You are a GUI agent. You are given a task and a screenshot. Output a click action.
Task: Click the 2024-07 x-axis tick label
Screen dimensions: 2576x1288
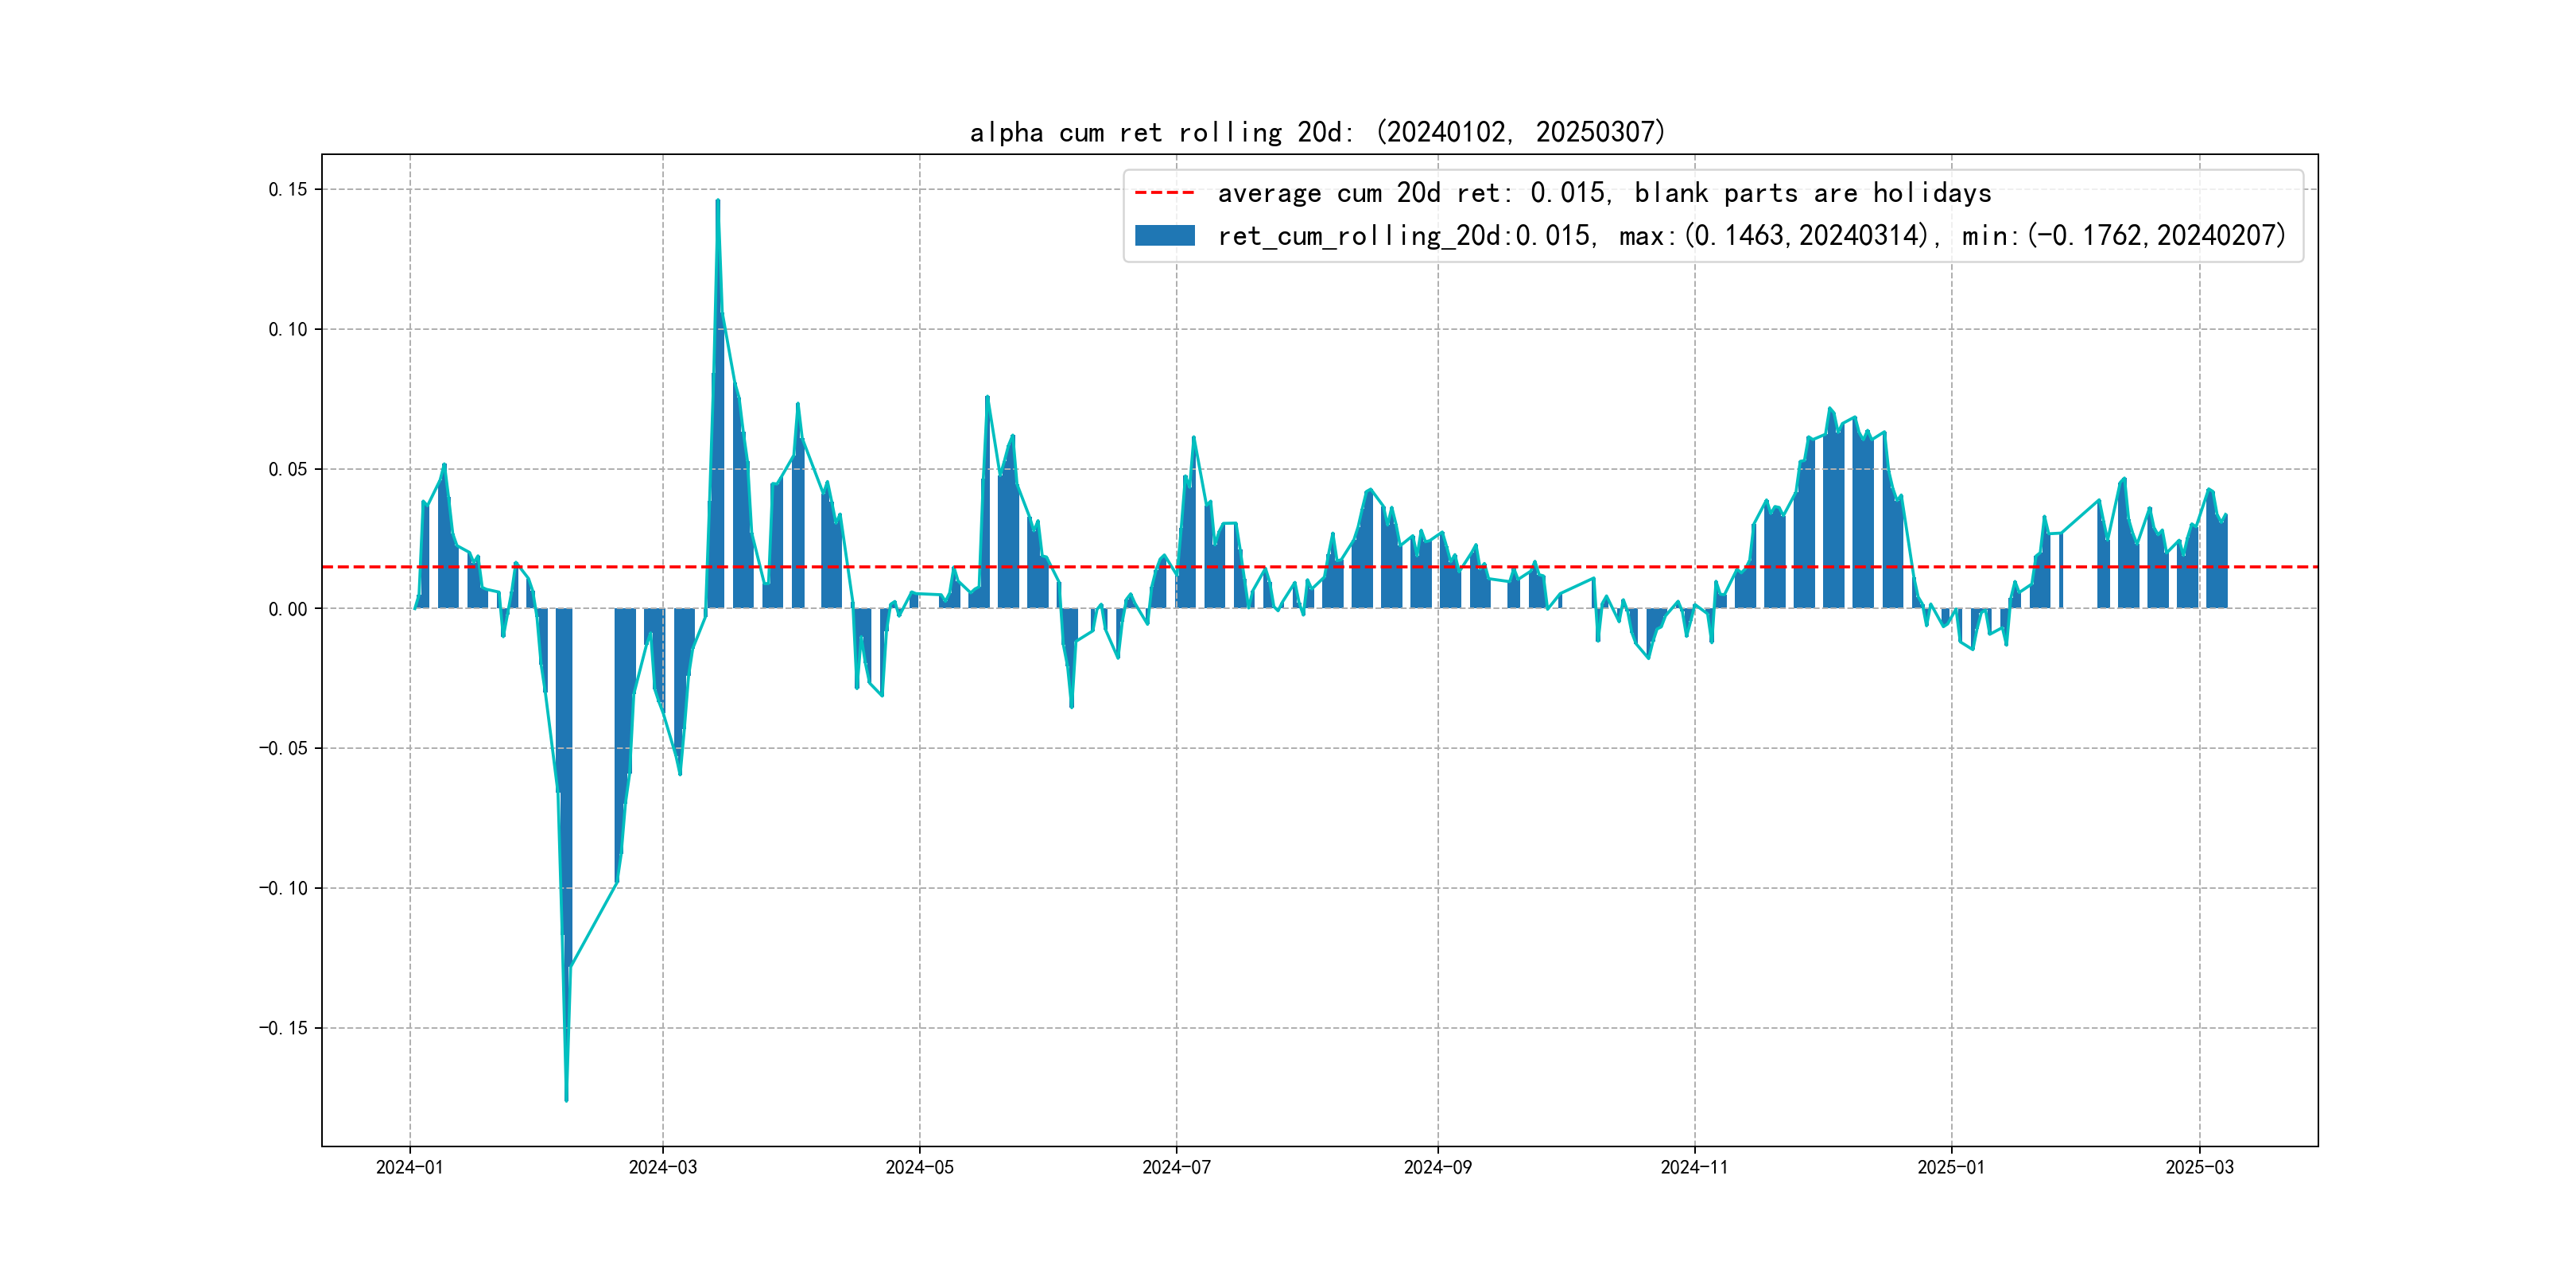[x=1176, y=1167]
